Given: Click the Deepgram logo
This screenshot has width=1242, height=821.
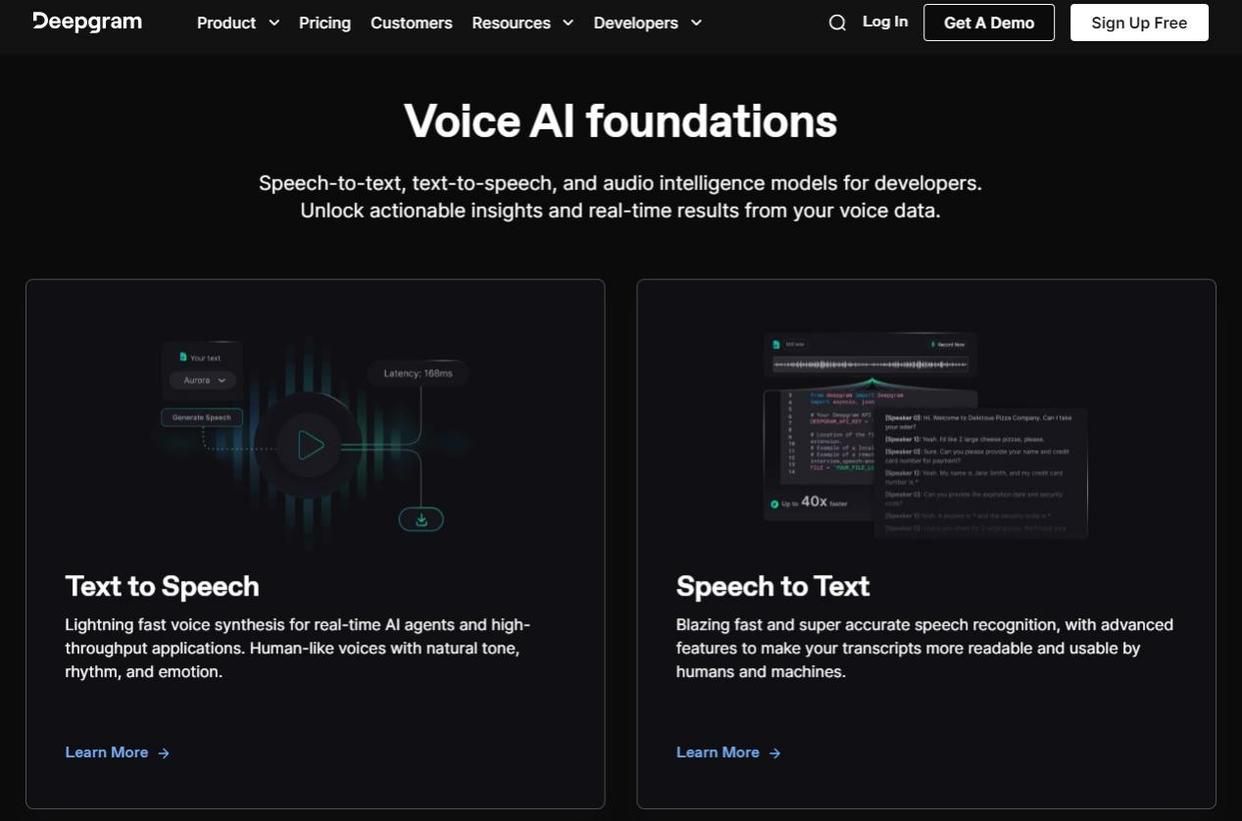Looking at the screenshot, I should pos(87,22).
